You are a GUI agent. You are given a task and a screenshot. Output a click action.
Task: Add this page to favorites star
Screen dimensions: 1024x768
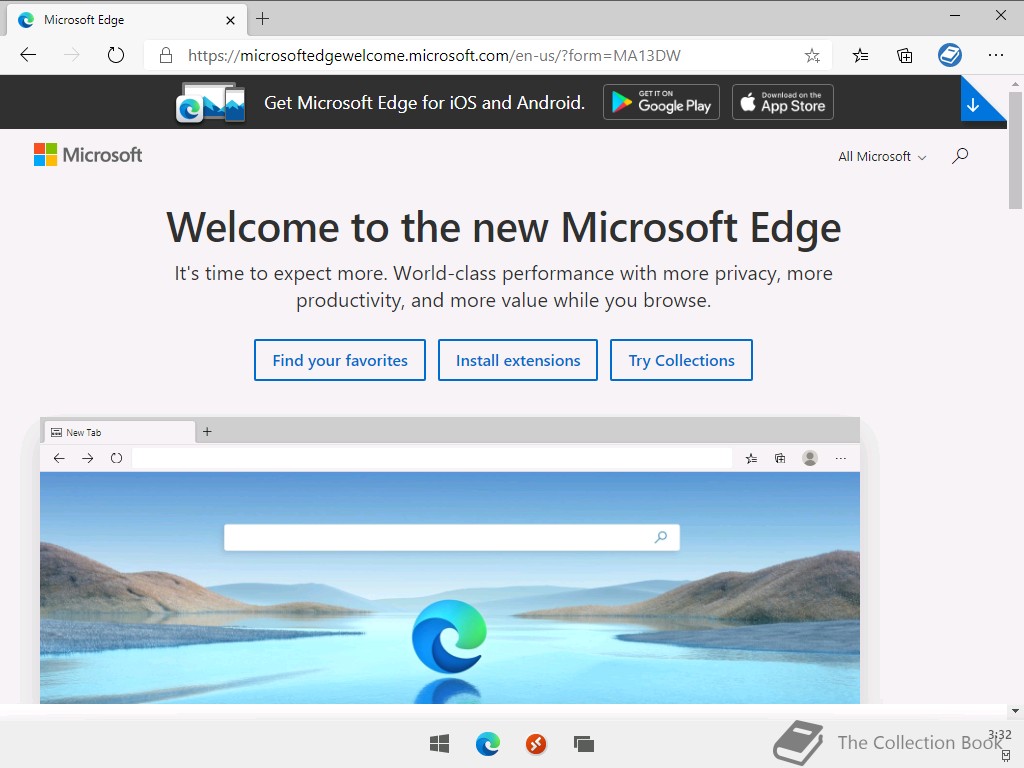[x=812, y=56]
